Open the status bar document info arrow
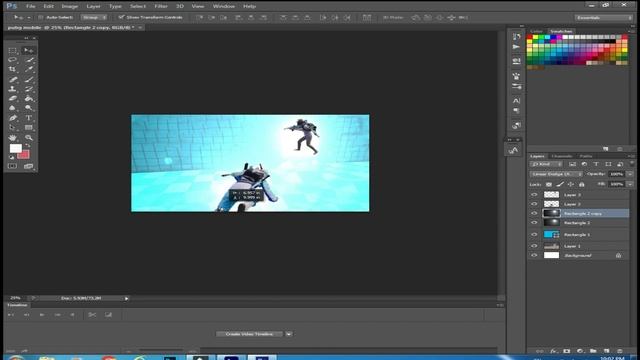 pyautogui.click(x=127, y=298)
